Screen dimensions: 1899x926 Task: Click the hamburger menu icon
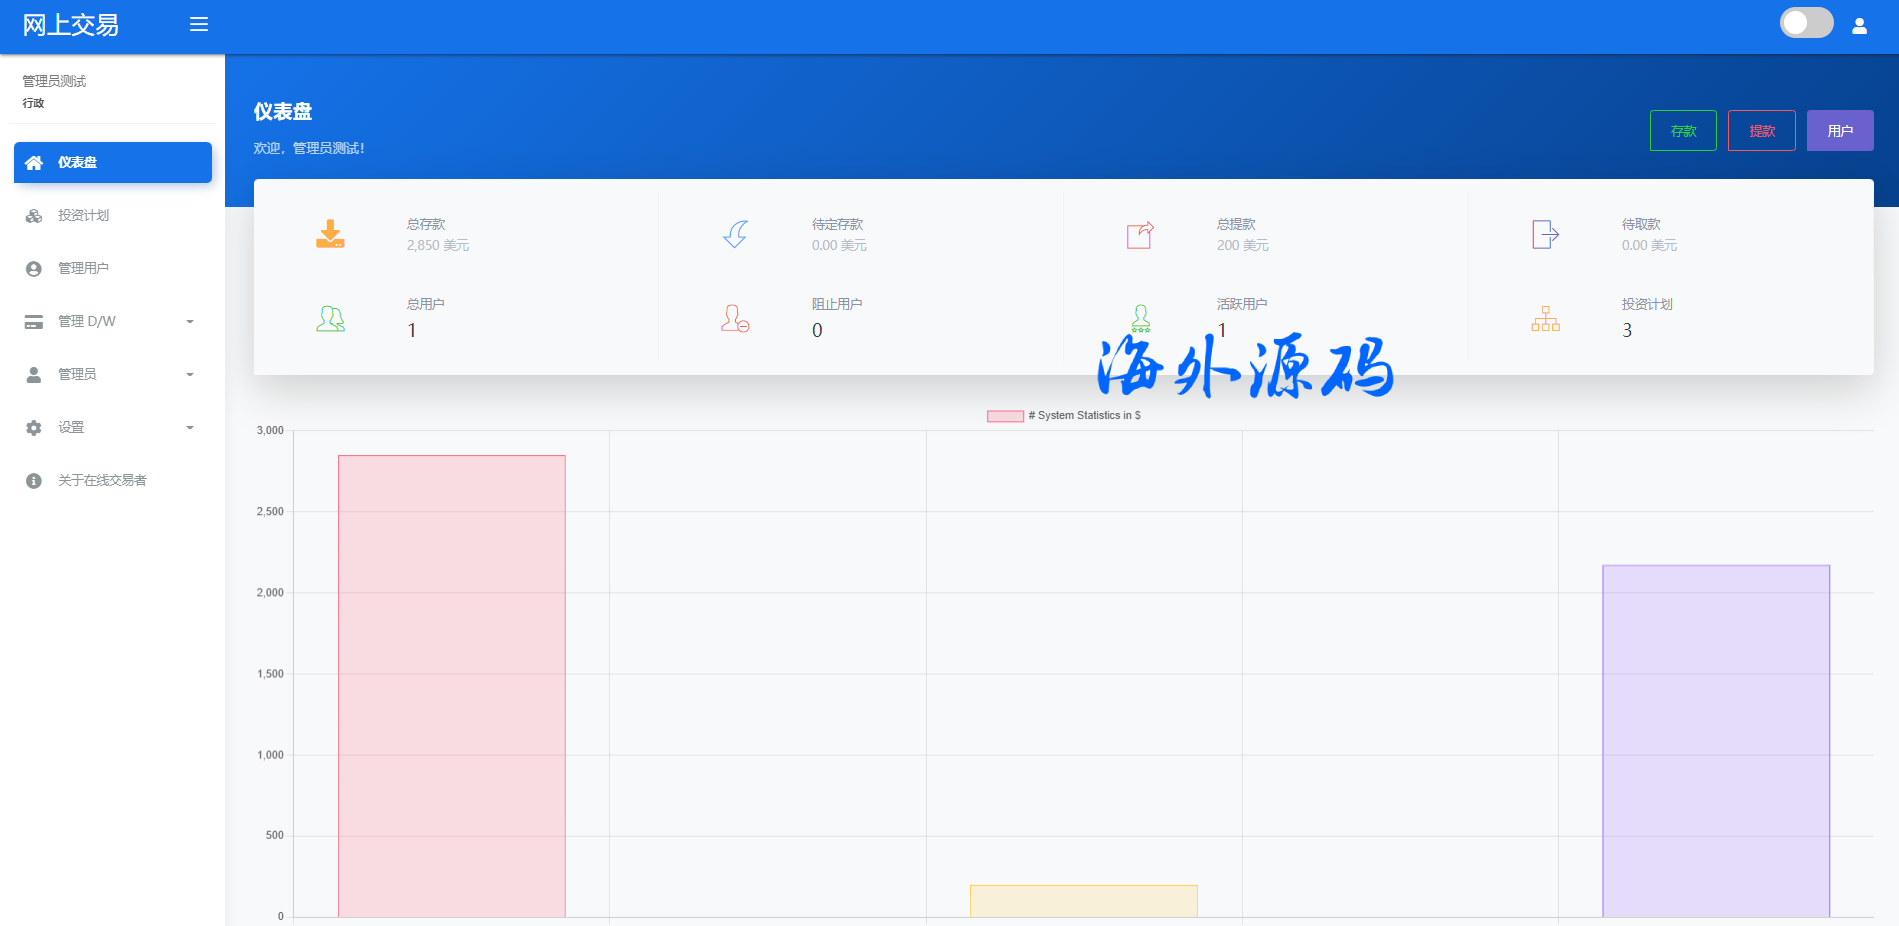click(199, 24)
